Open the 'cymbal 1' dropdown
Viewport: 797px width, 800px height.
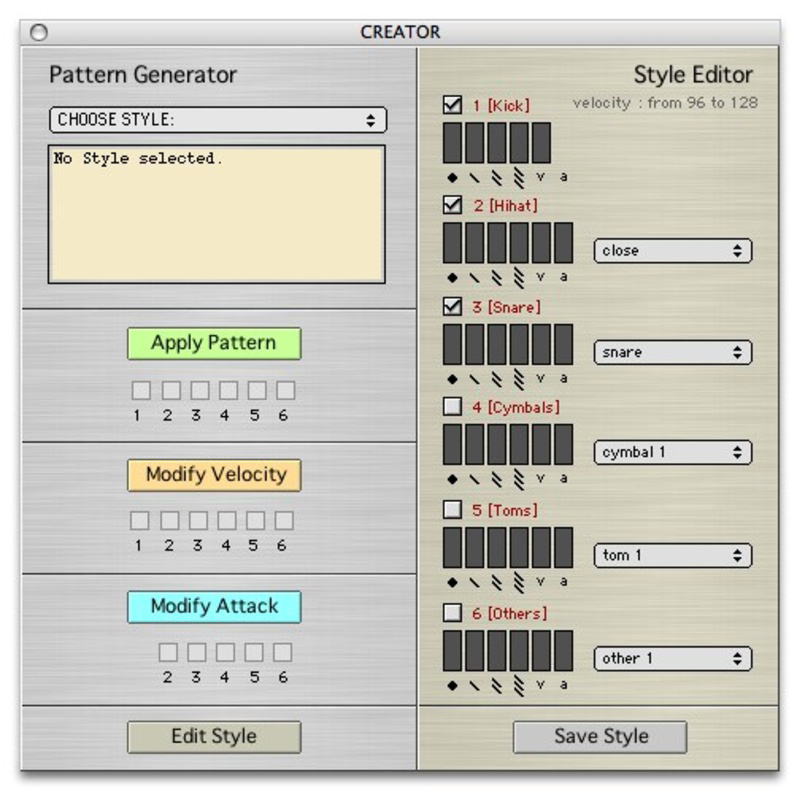(673, 452)
